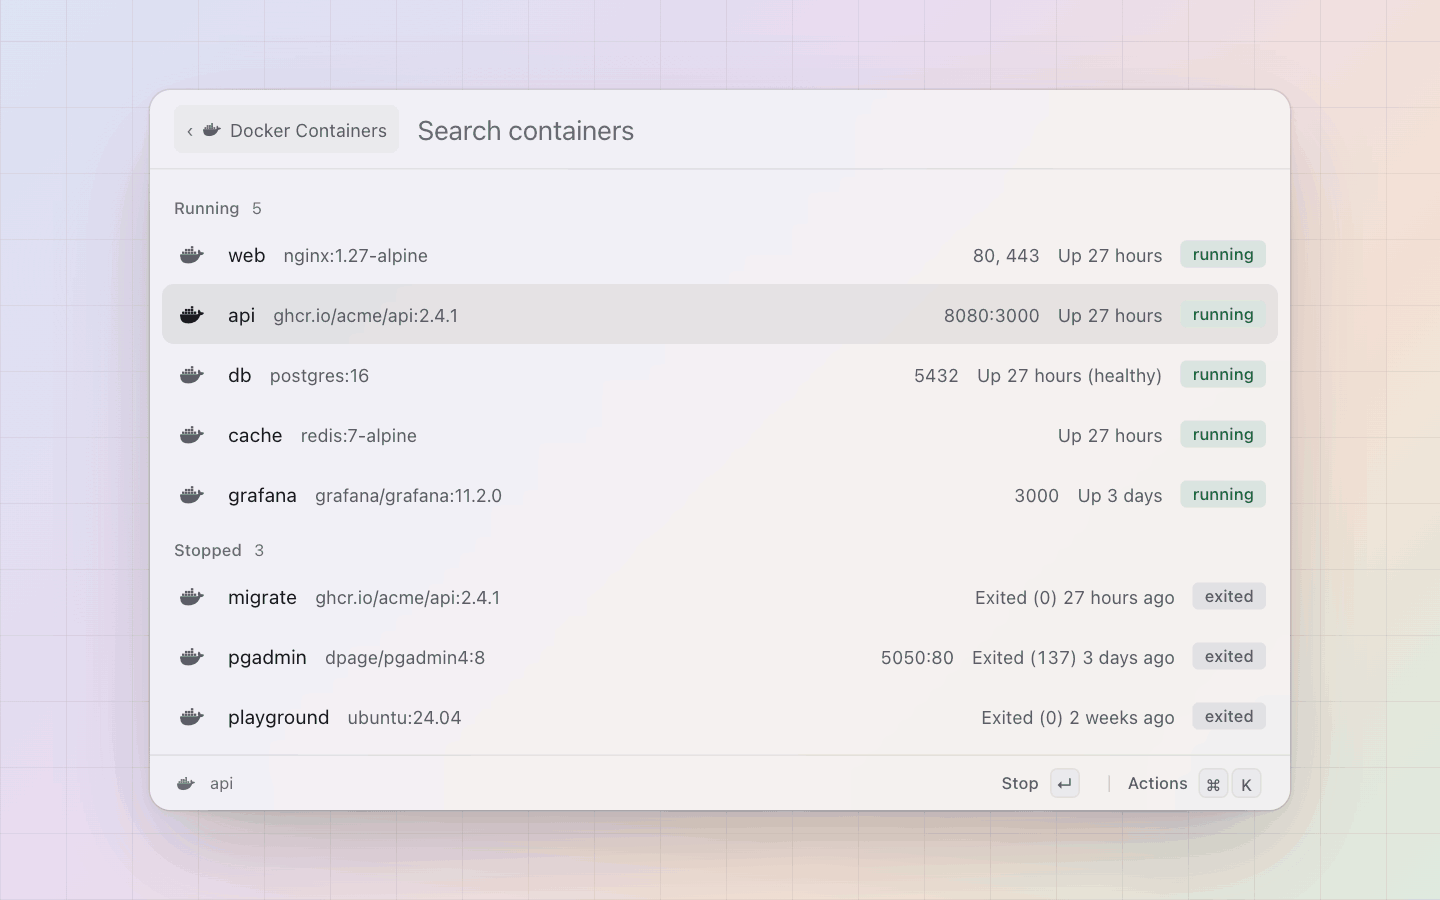Focus the Search containers field
Image resolution: width=1440 pixels, height=900 pixels.
tap(840, 131)
